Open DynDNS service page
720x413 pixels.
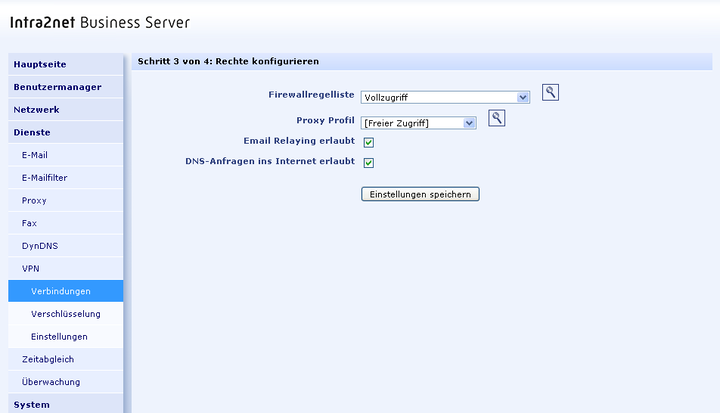click(x=66, y=246)
